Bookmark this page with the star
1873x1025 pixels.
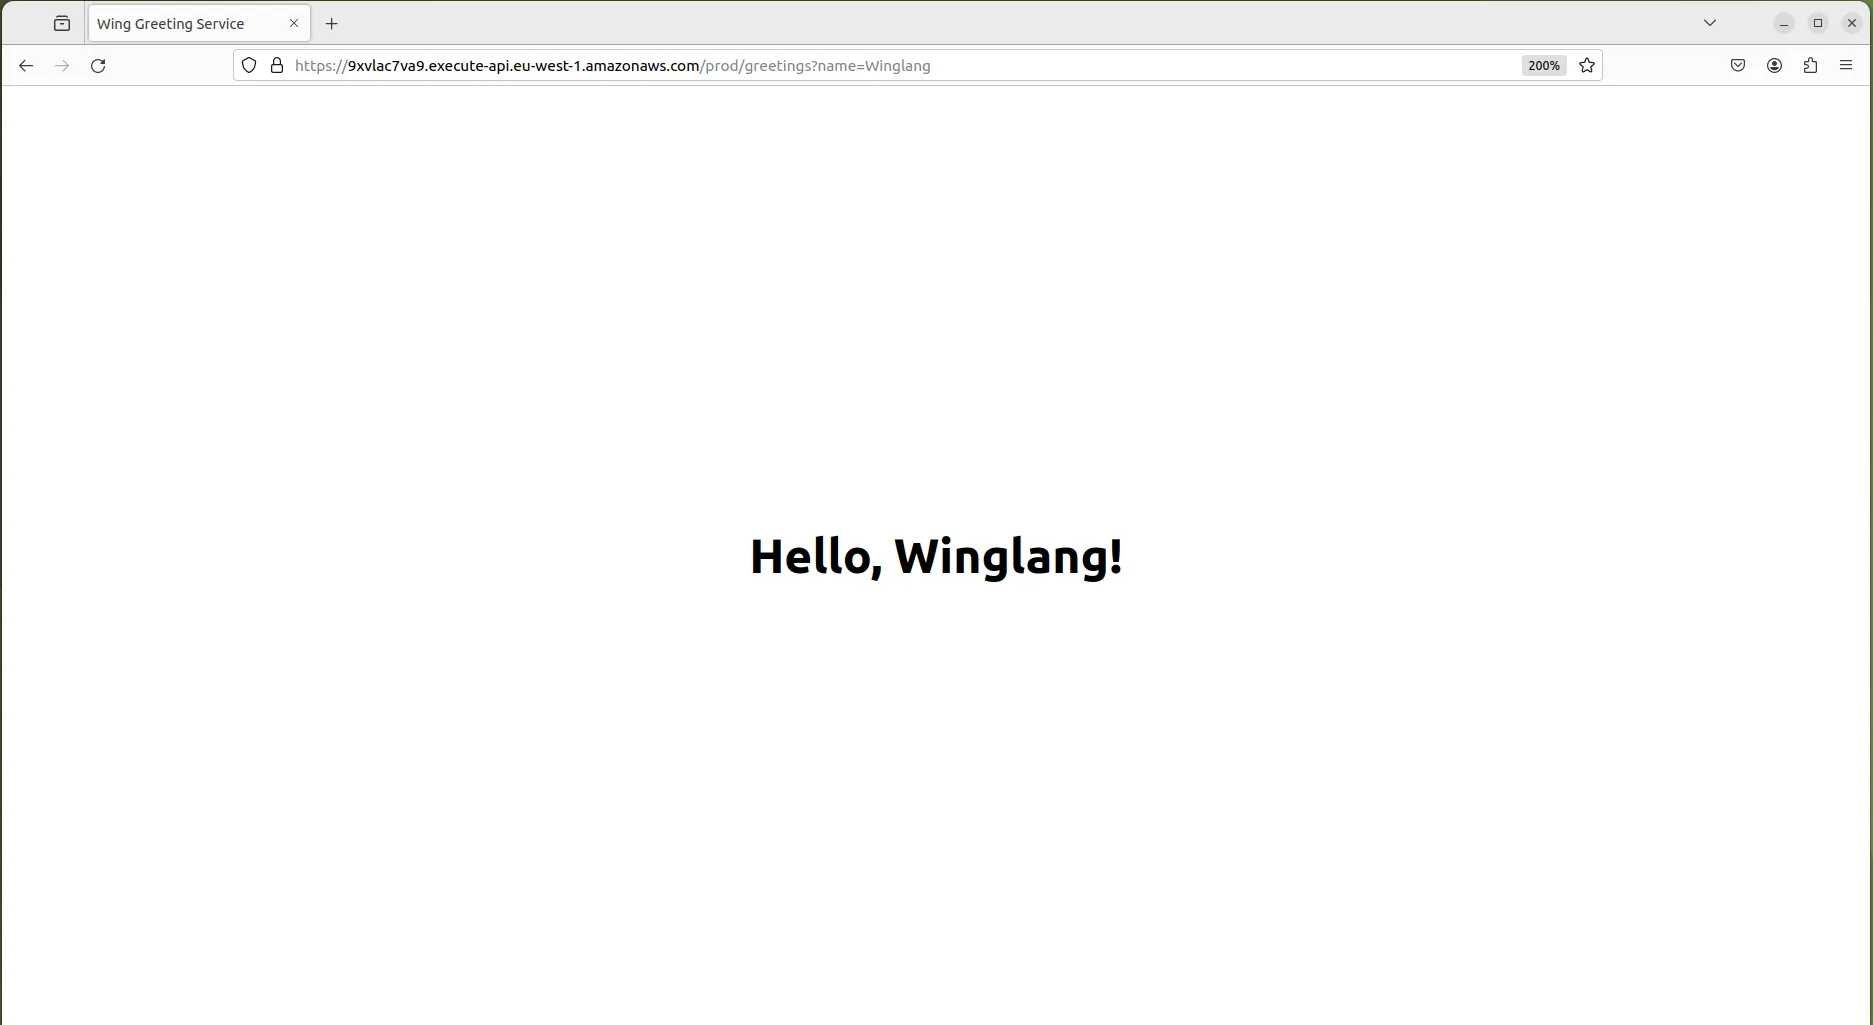coord(1587,66)
